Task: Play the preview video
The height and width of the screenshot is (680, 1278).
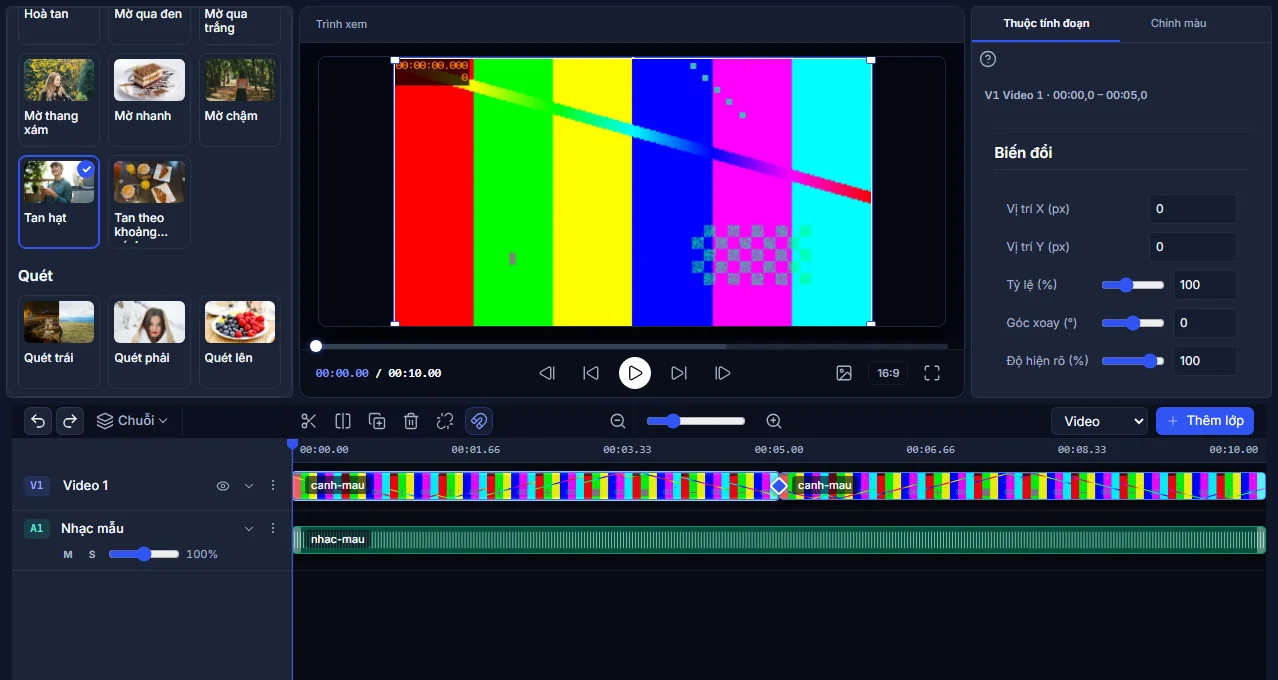Action: pos(635,373)
